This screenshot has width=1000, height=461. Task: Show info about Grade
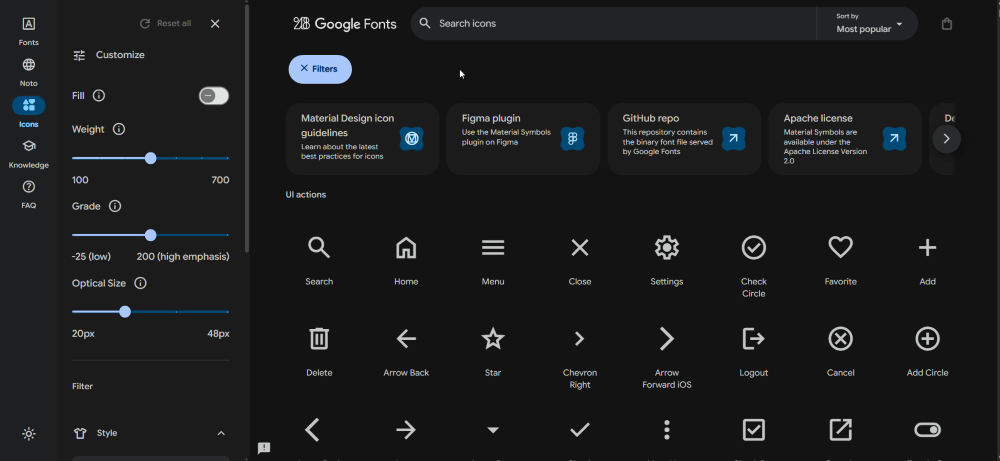115,206
